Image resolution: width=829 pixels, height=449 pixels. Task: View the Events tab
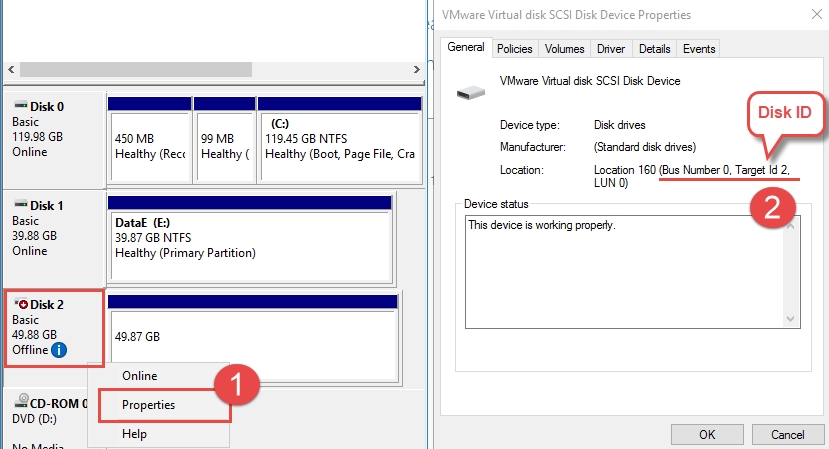click(699, 48)
